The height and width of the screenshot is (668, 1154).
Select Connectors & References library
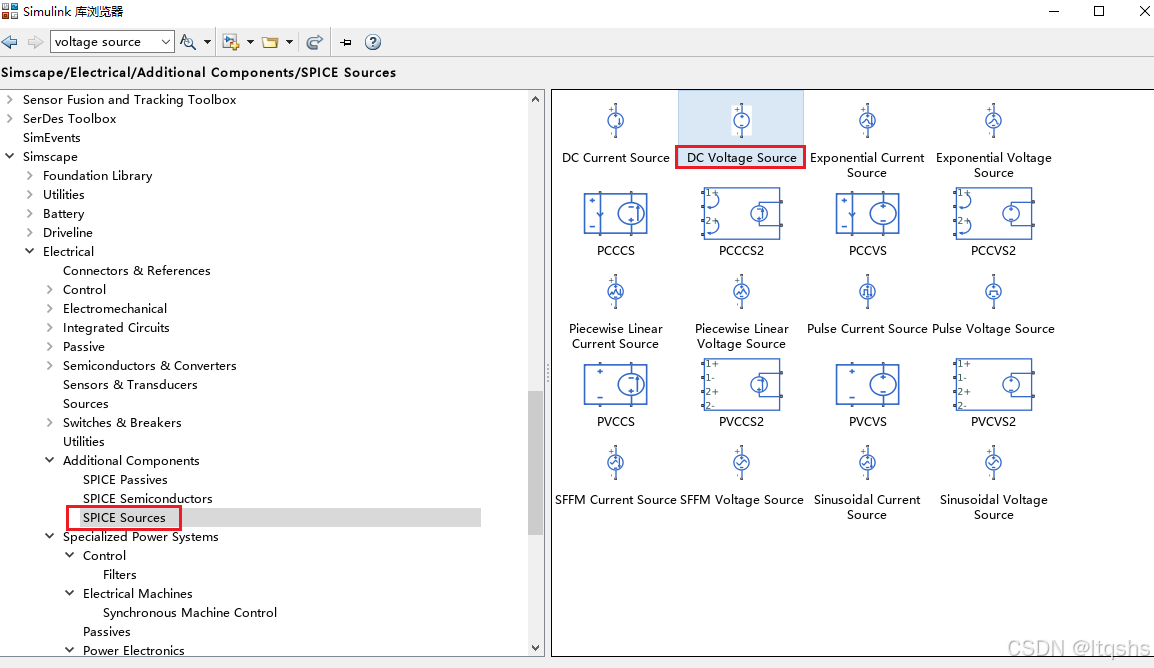[x=137, y=271]
